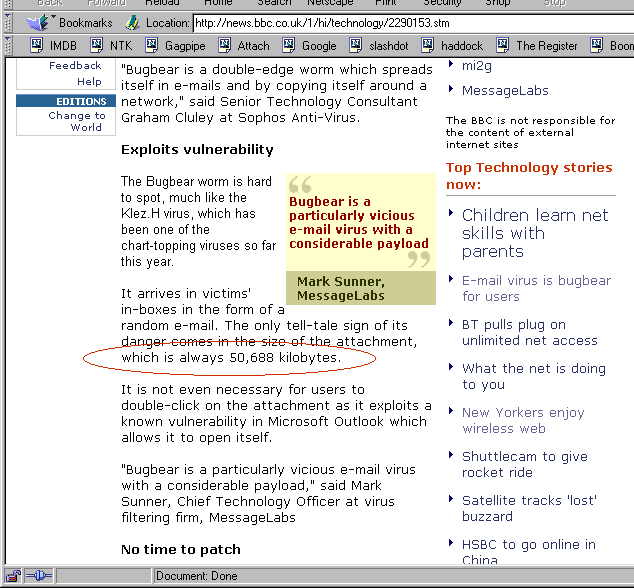Click the EDITIONS sidebar header
634x588 pixels.
pos(66,101)
